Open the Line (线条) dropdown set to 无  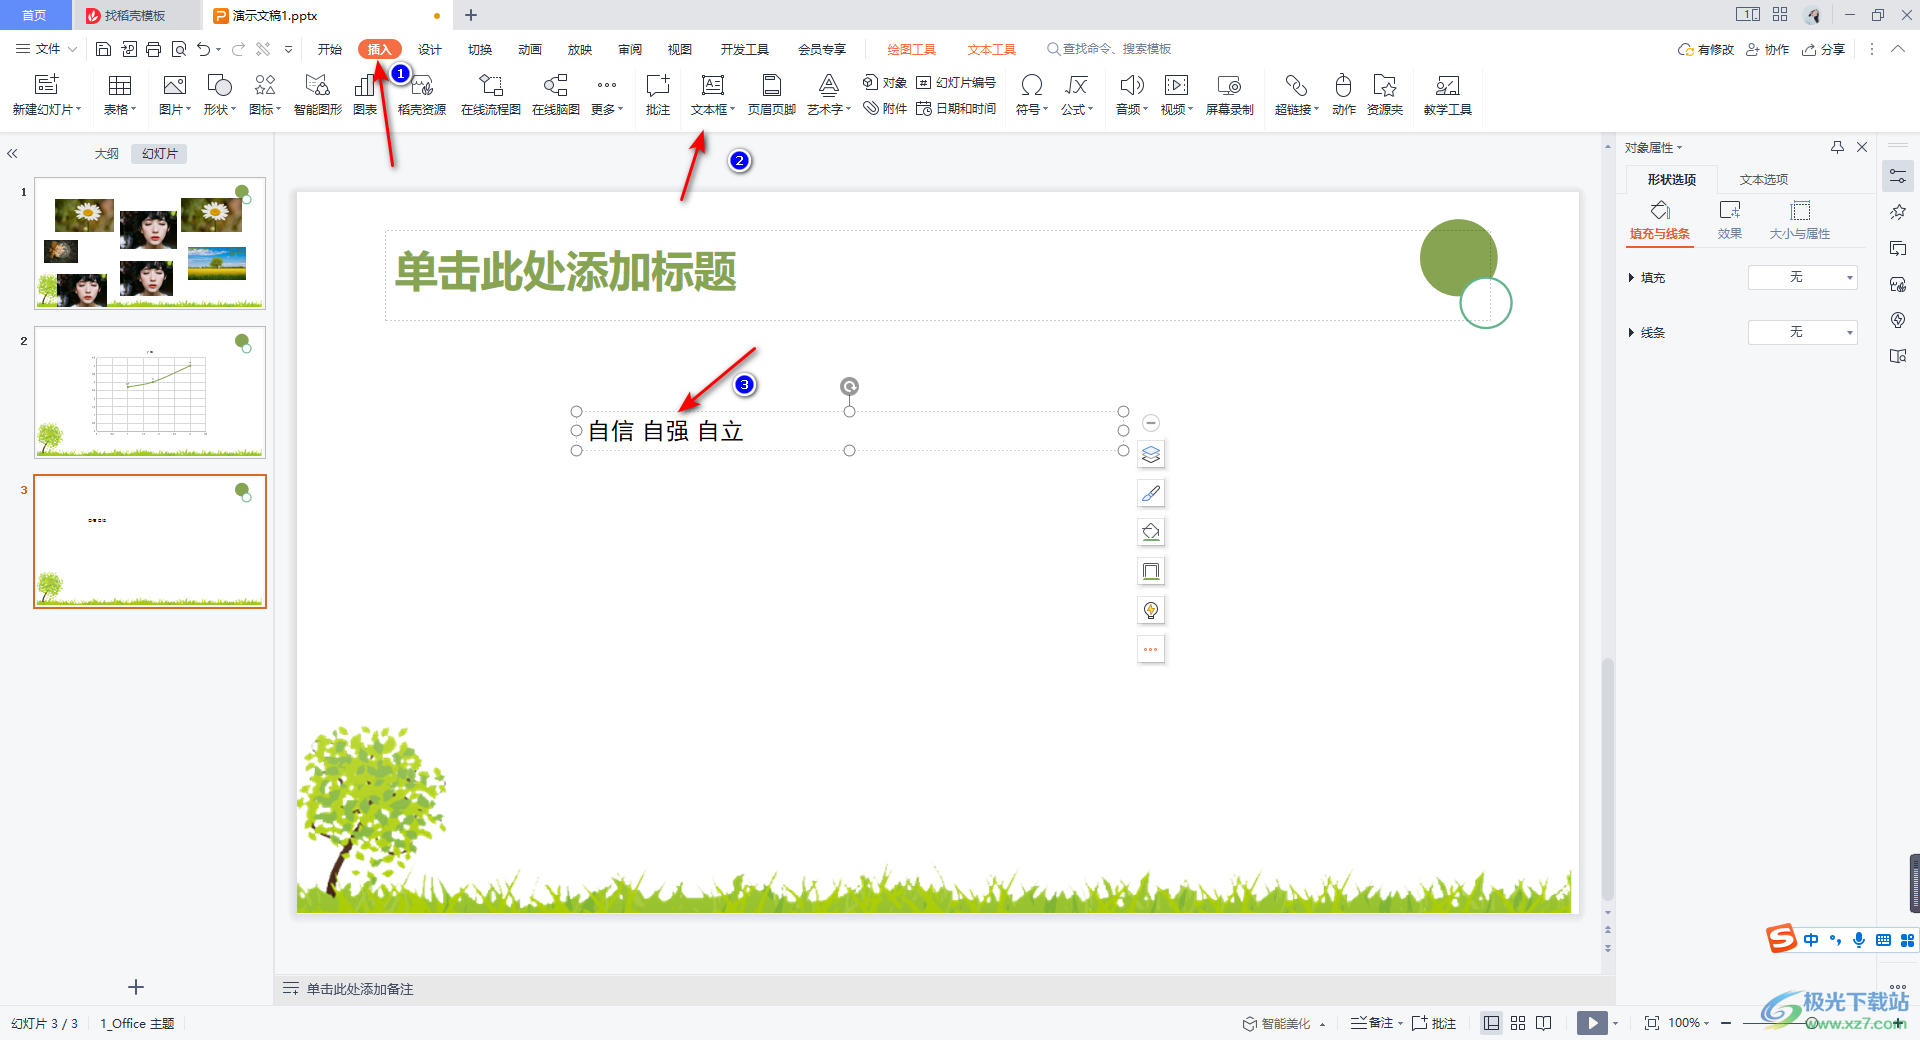[1802, 332]
